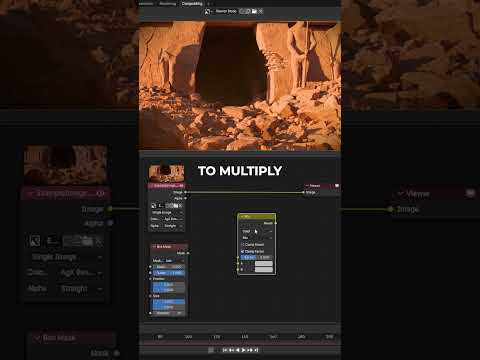
Task: Open the Mix blending mode dropdown
Action: point(257,238)
